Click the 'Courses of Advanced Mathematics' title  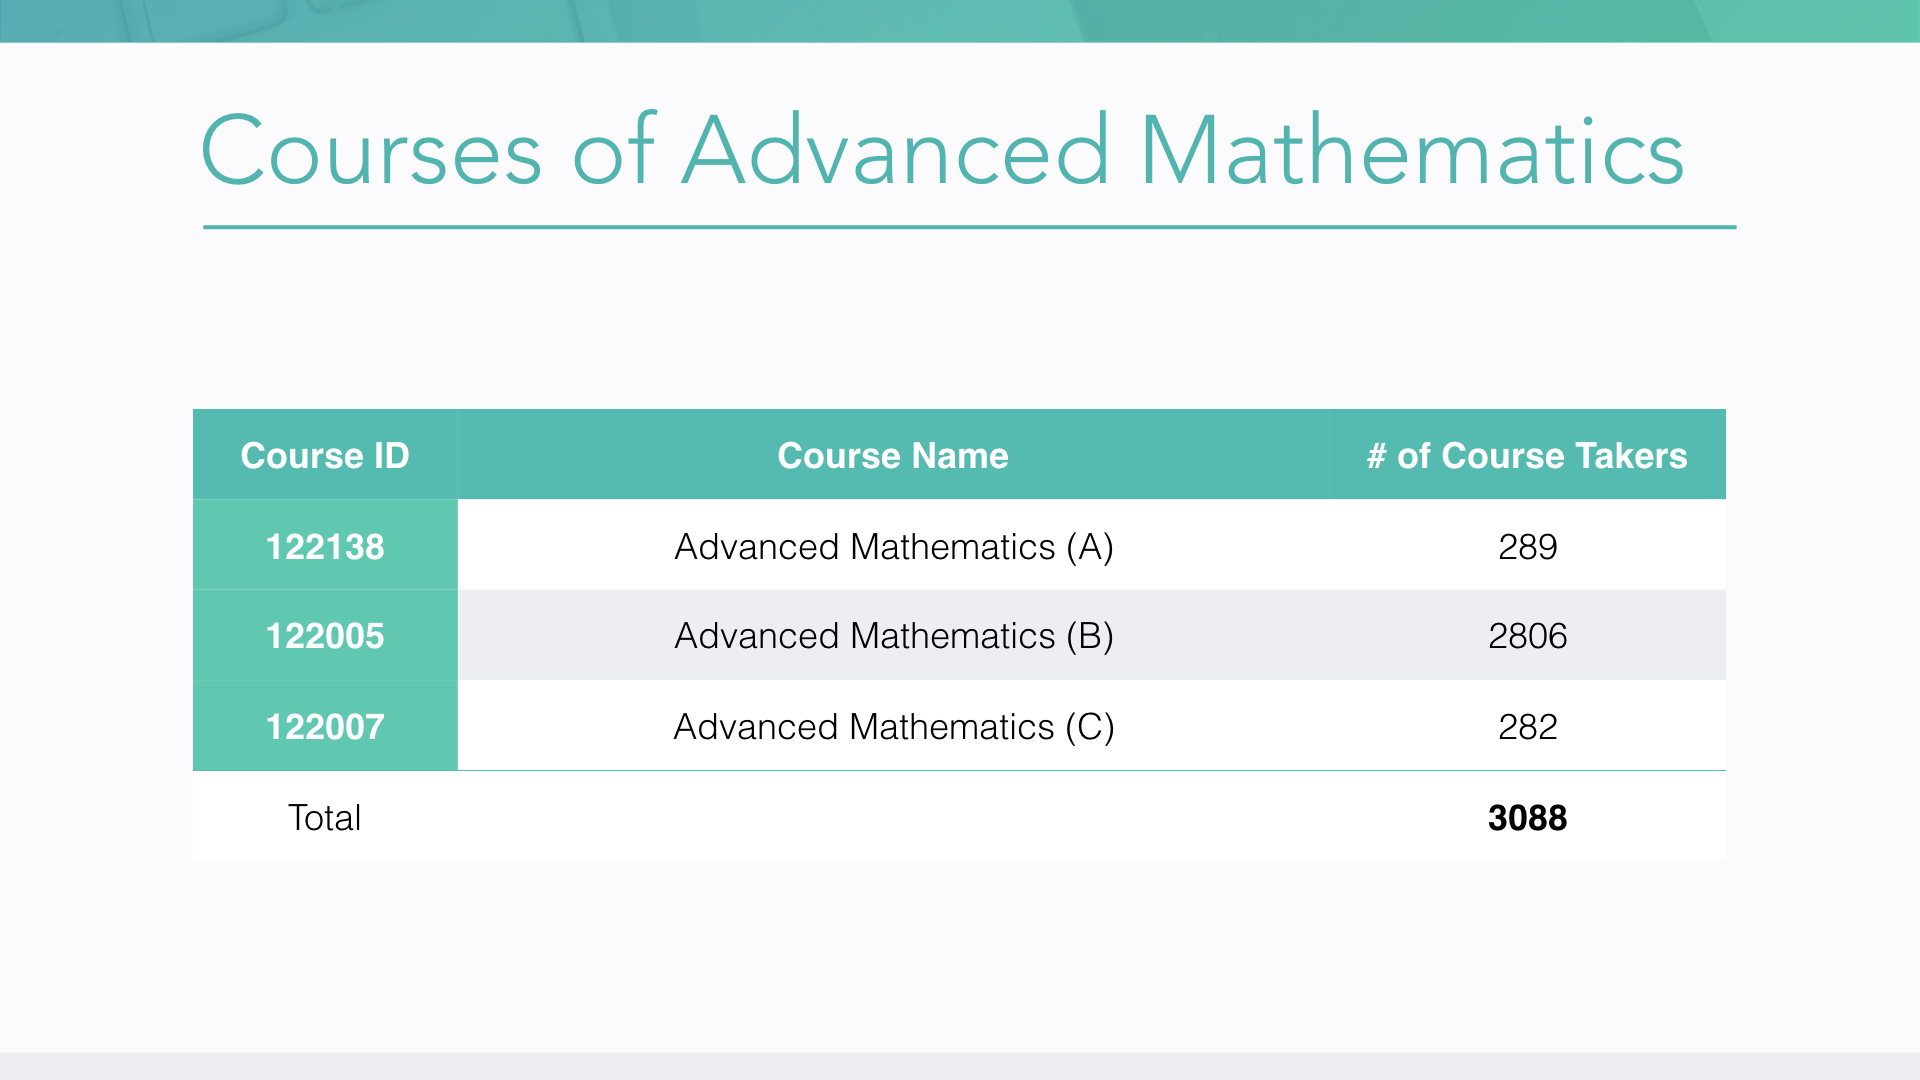(942, 152)
